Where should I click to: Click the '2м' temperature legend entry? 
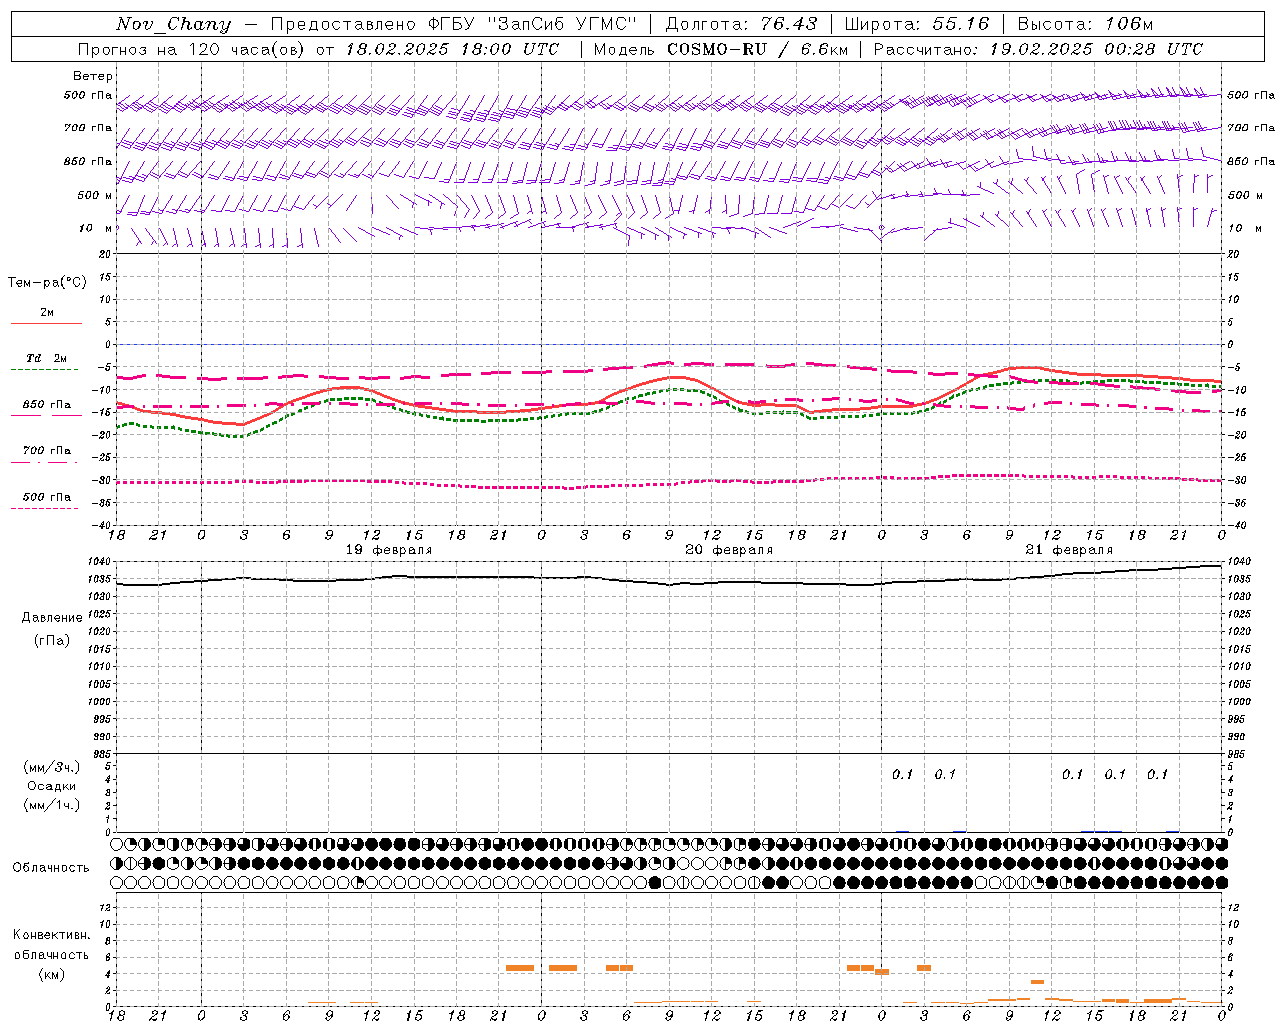[x=47, y=312]
